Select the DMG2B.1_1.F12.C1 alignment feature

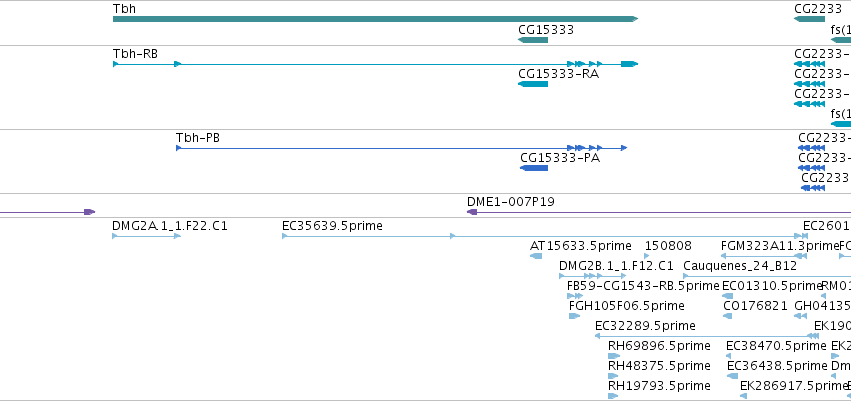coord(593,276)
